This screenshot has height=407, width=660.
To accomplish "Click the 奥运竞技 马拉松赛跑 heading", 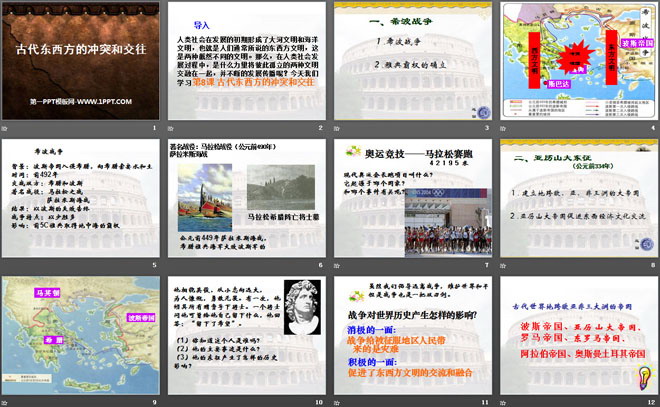I will (411, 152).
